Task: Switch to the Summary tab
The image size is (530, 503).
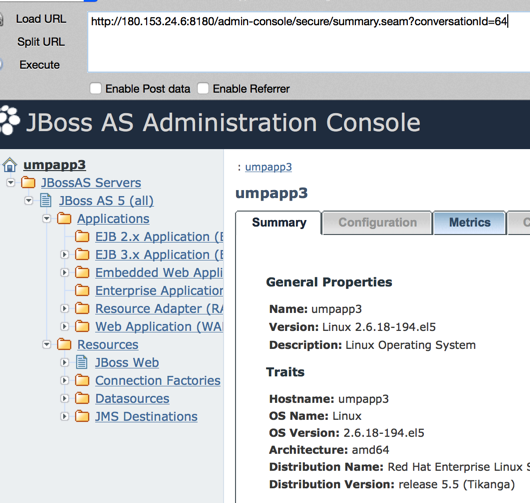Action: [279, 222]
